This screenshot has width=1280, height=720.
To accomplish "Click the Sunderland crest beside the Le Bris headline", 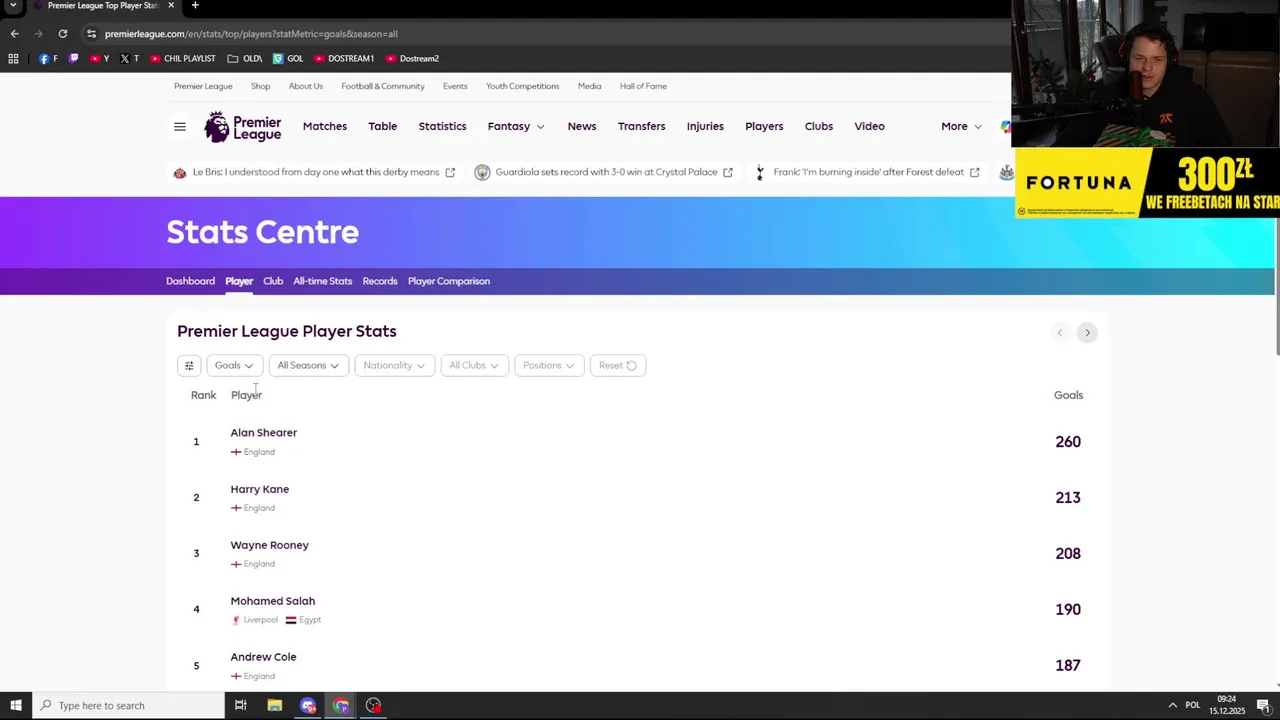I will pyautogui.click(x=180, y=173).
